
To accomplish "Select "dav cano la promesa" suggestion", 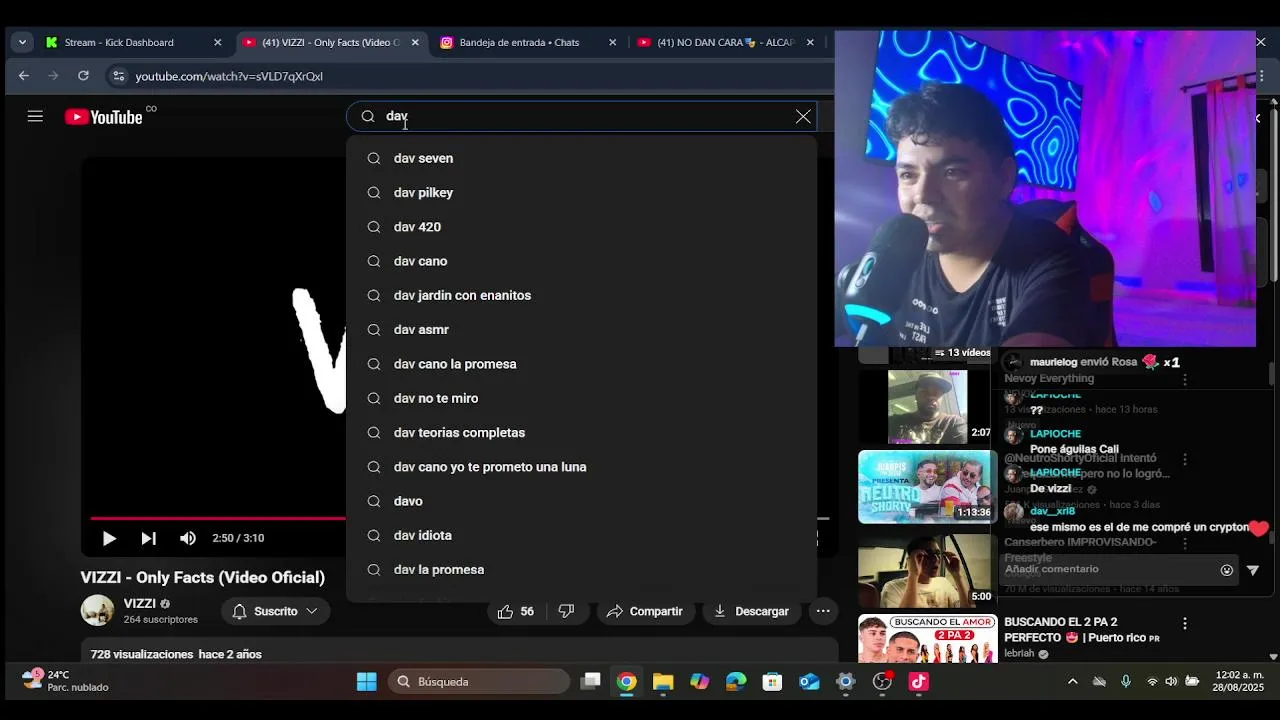I will coord(581,364).
